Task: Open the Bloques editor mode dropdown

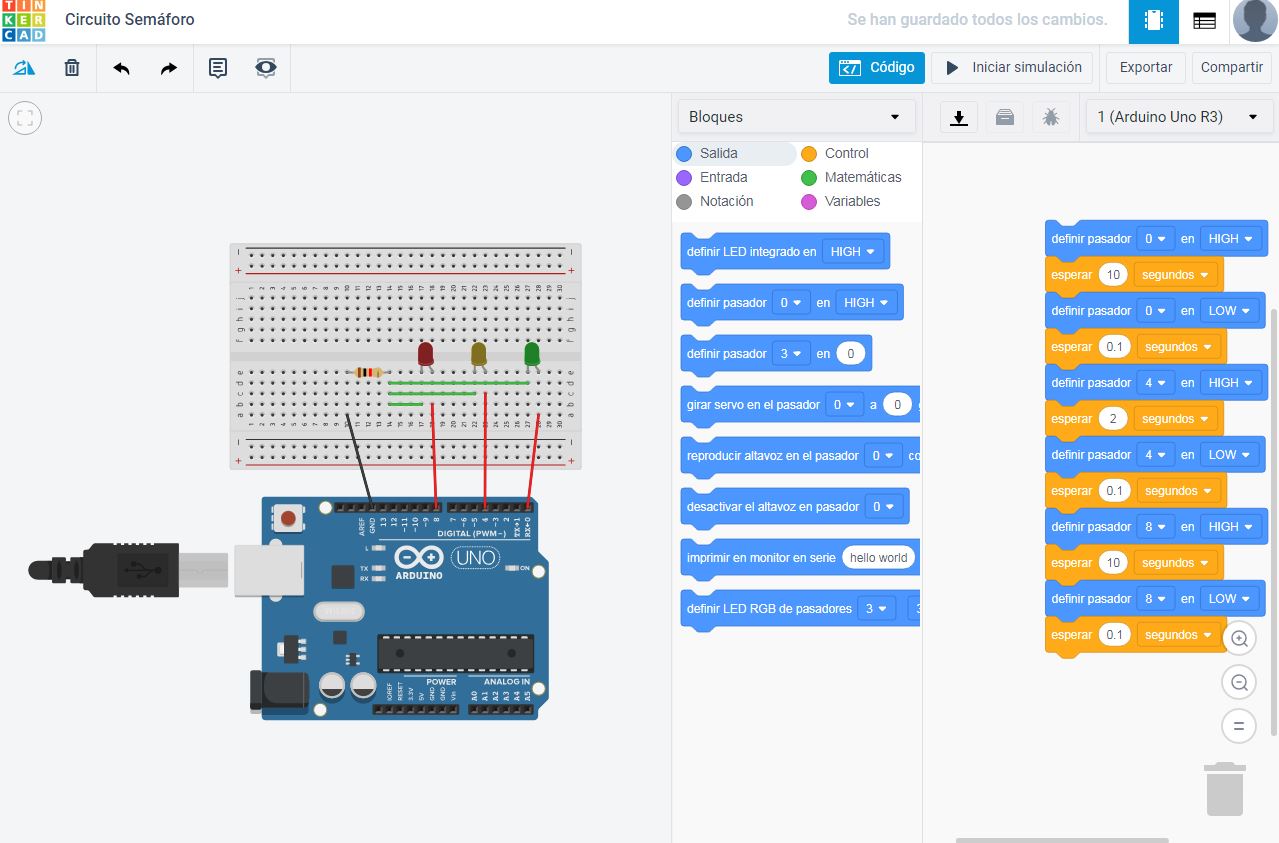Action: click(796, 116)
